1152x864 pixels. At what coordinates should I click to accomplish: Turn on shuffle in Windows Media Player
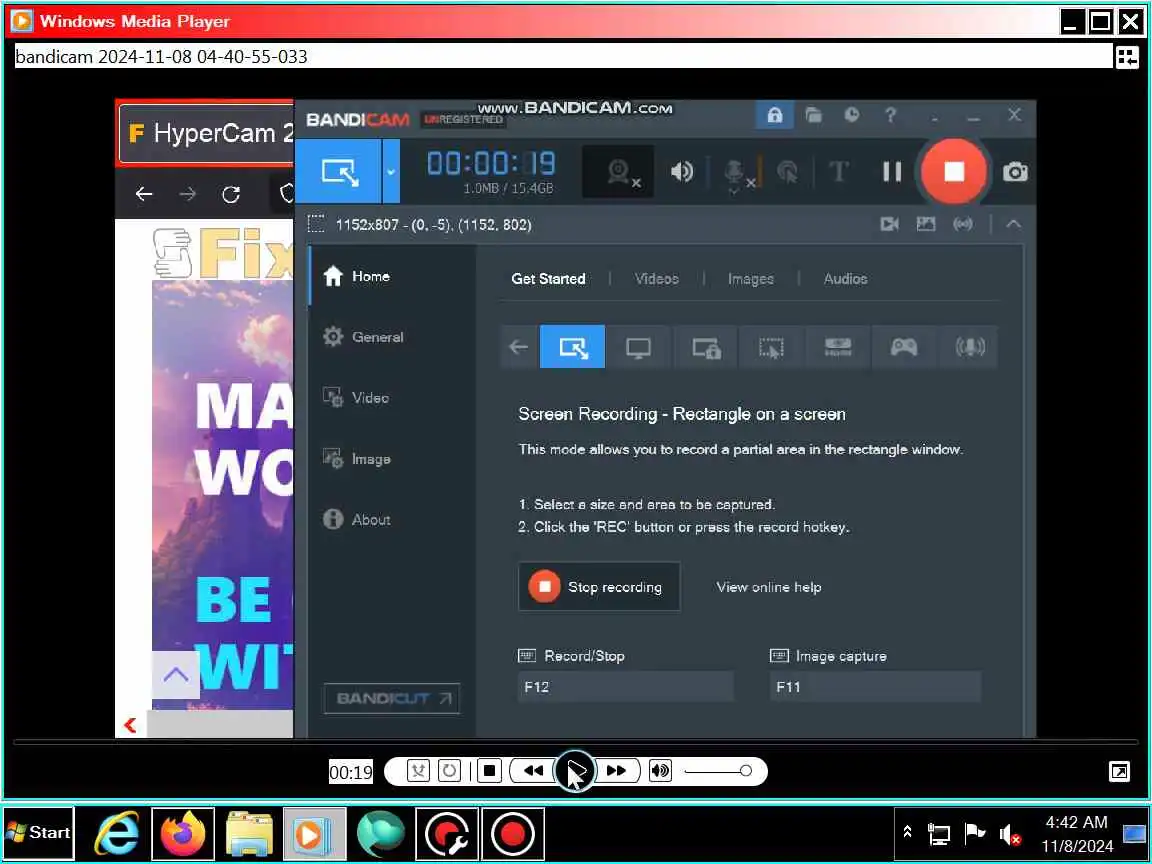(x=418, y=771)
